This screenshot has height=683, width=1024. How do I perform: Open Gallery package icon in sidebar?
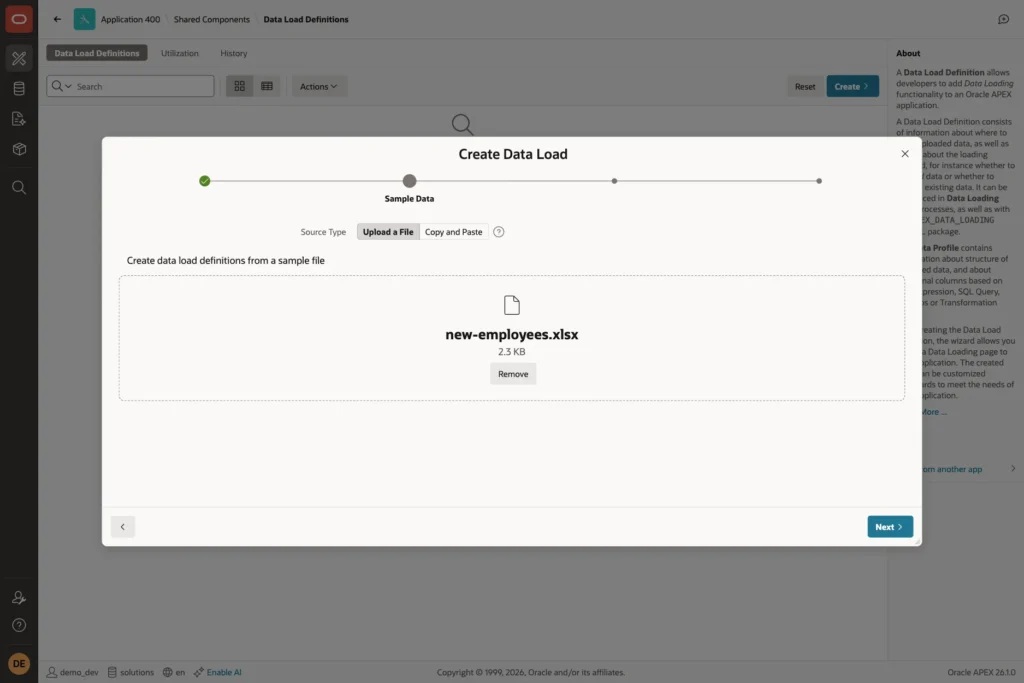[x=19, y=149]
